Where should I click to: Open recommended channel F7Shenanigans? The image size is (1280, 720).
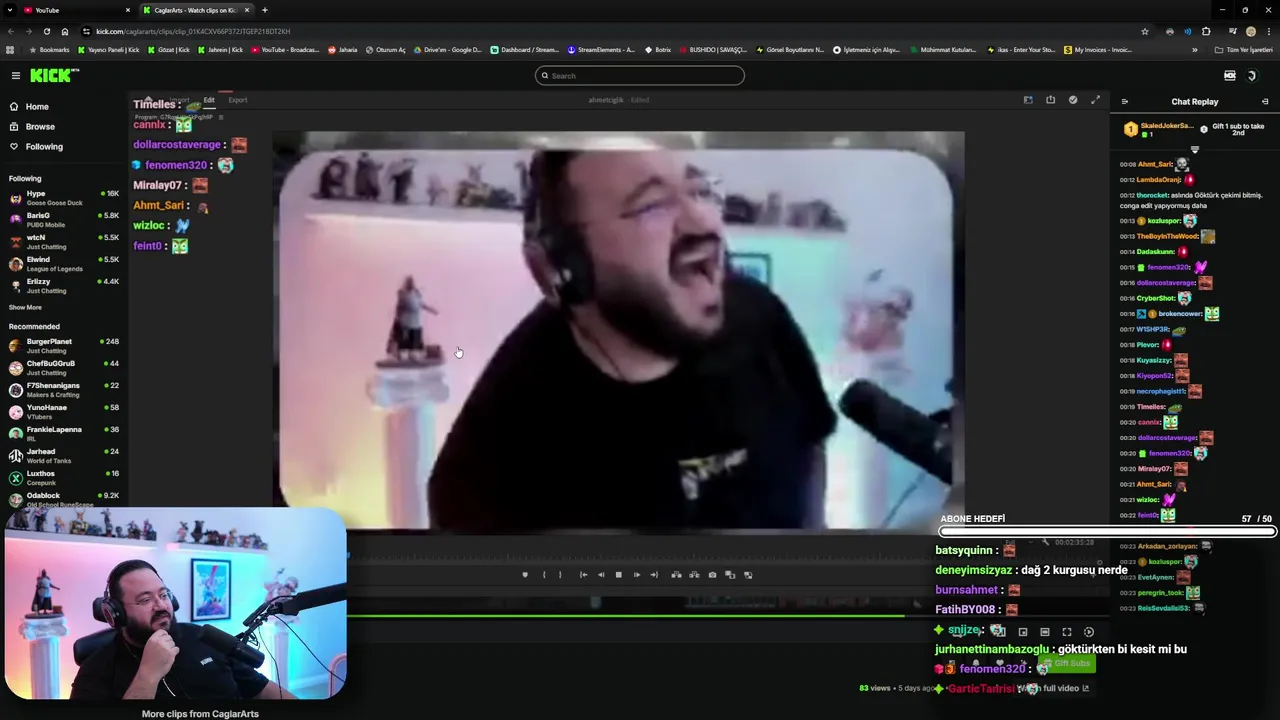[x=64, y=389]
